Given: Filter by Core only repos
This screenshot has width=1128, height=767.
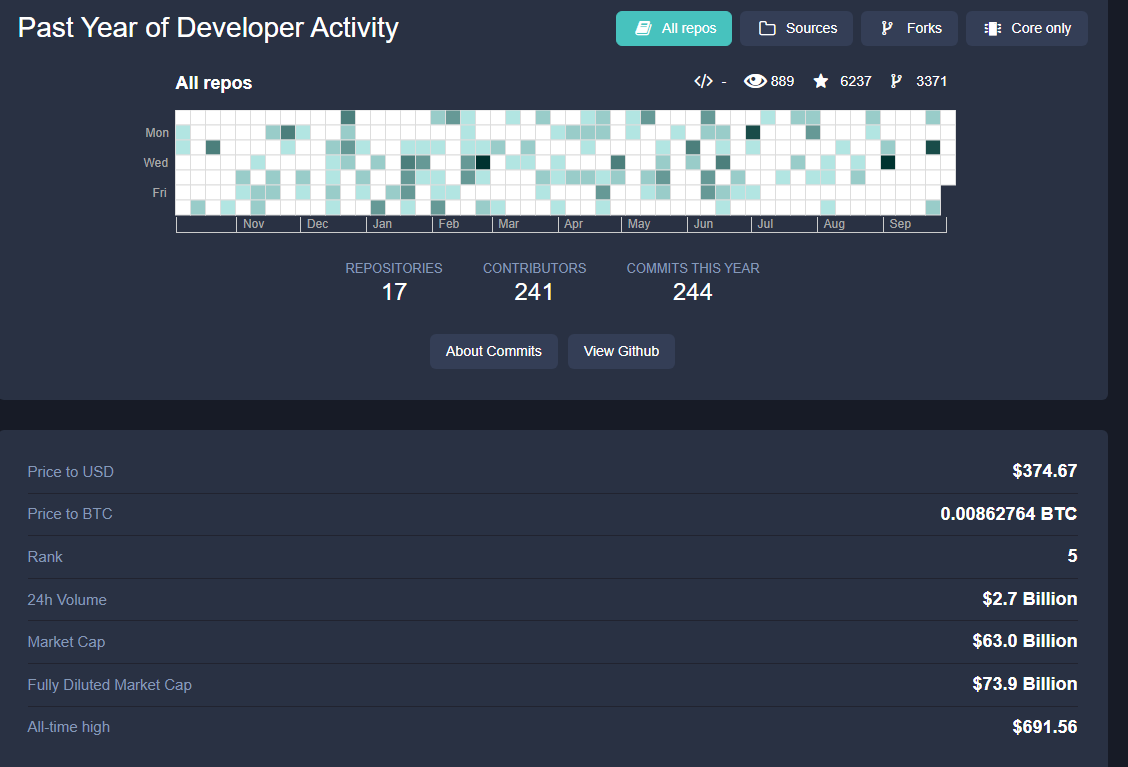Looking at the screenshot, I should pyautogui.click(x=1027, y=29).
